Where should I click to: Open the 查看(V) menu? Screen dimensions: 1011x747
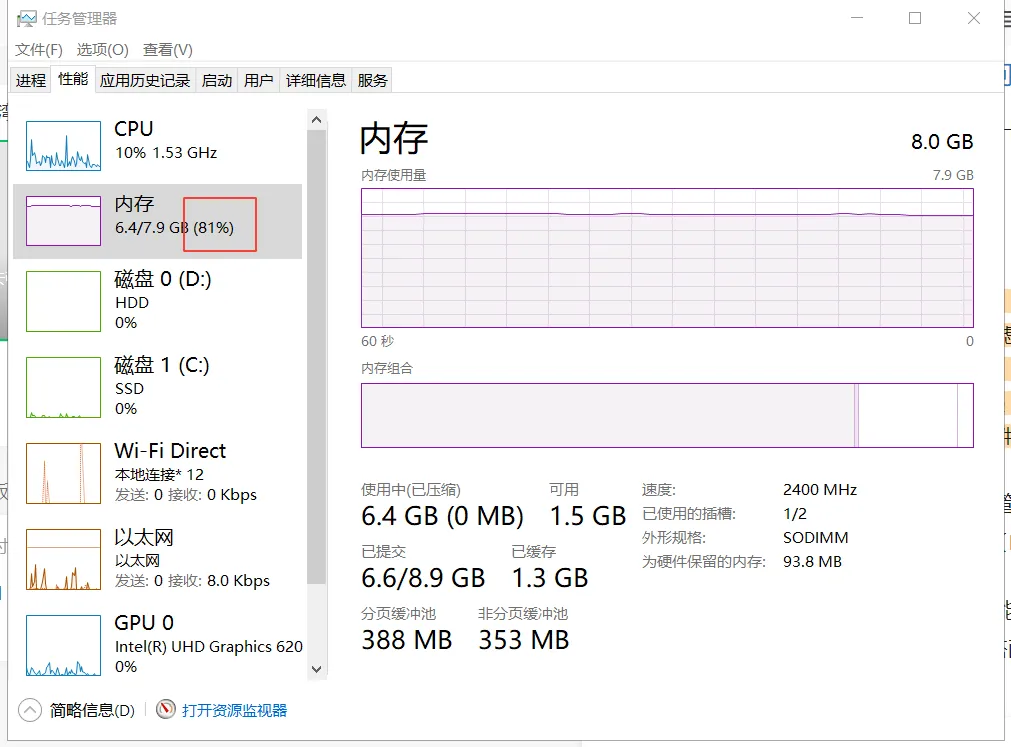point(168,50)
